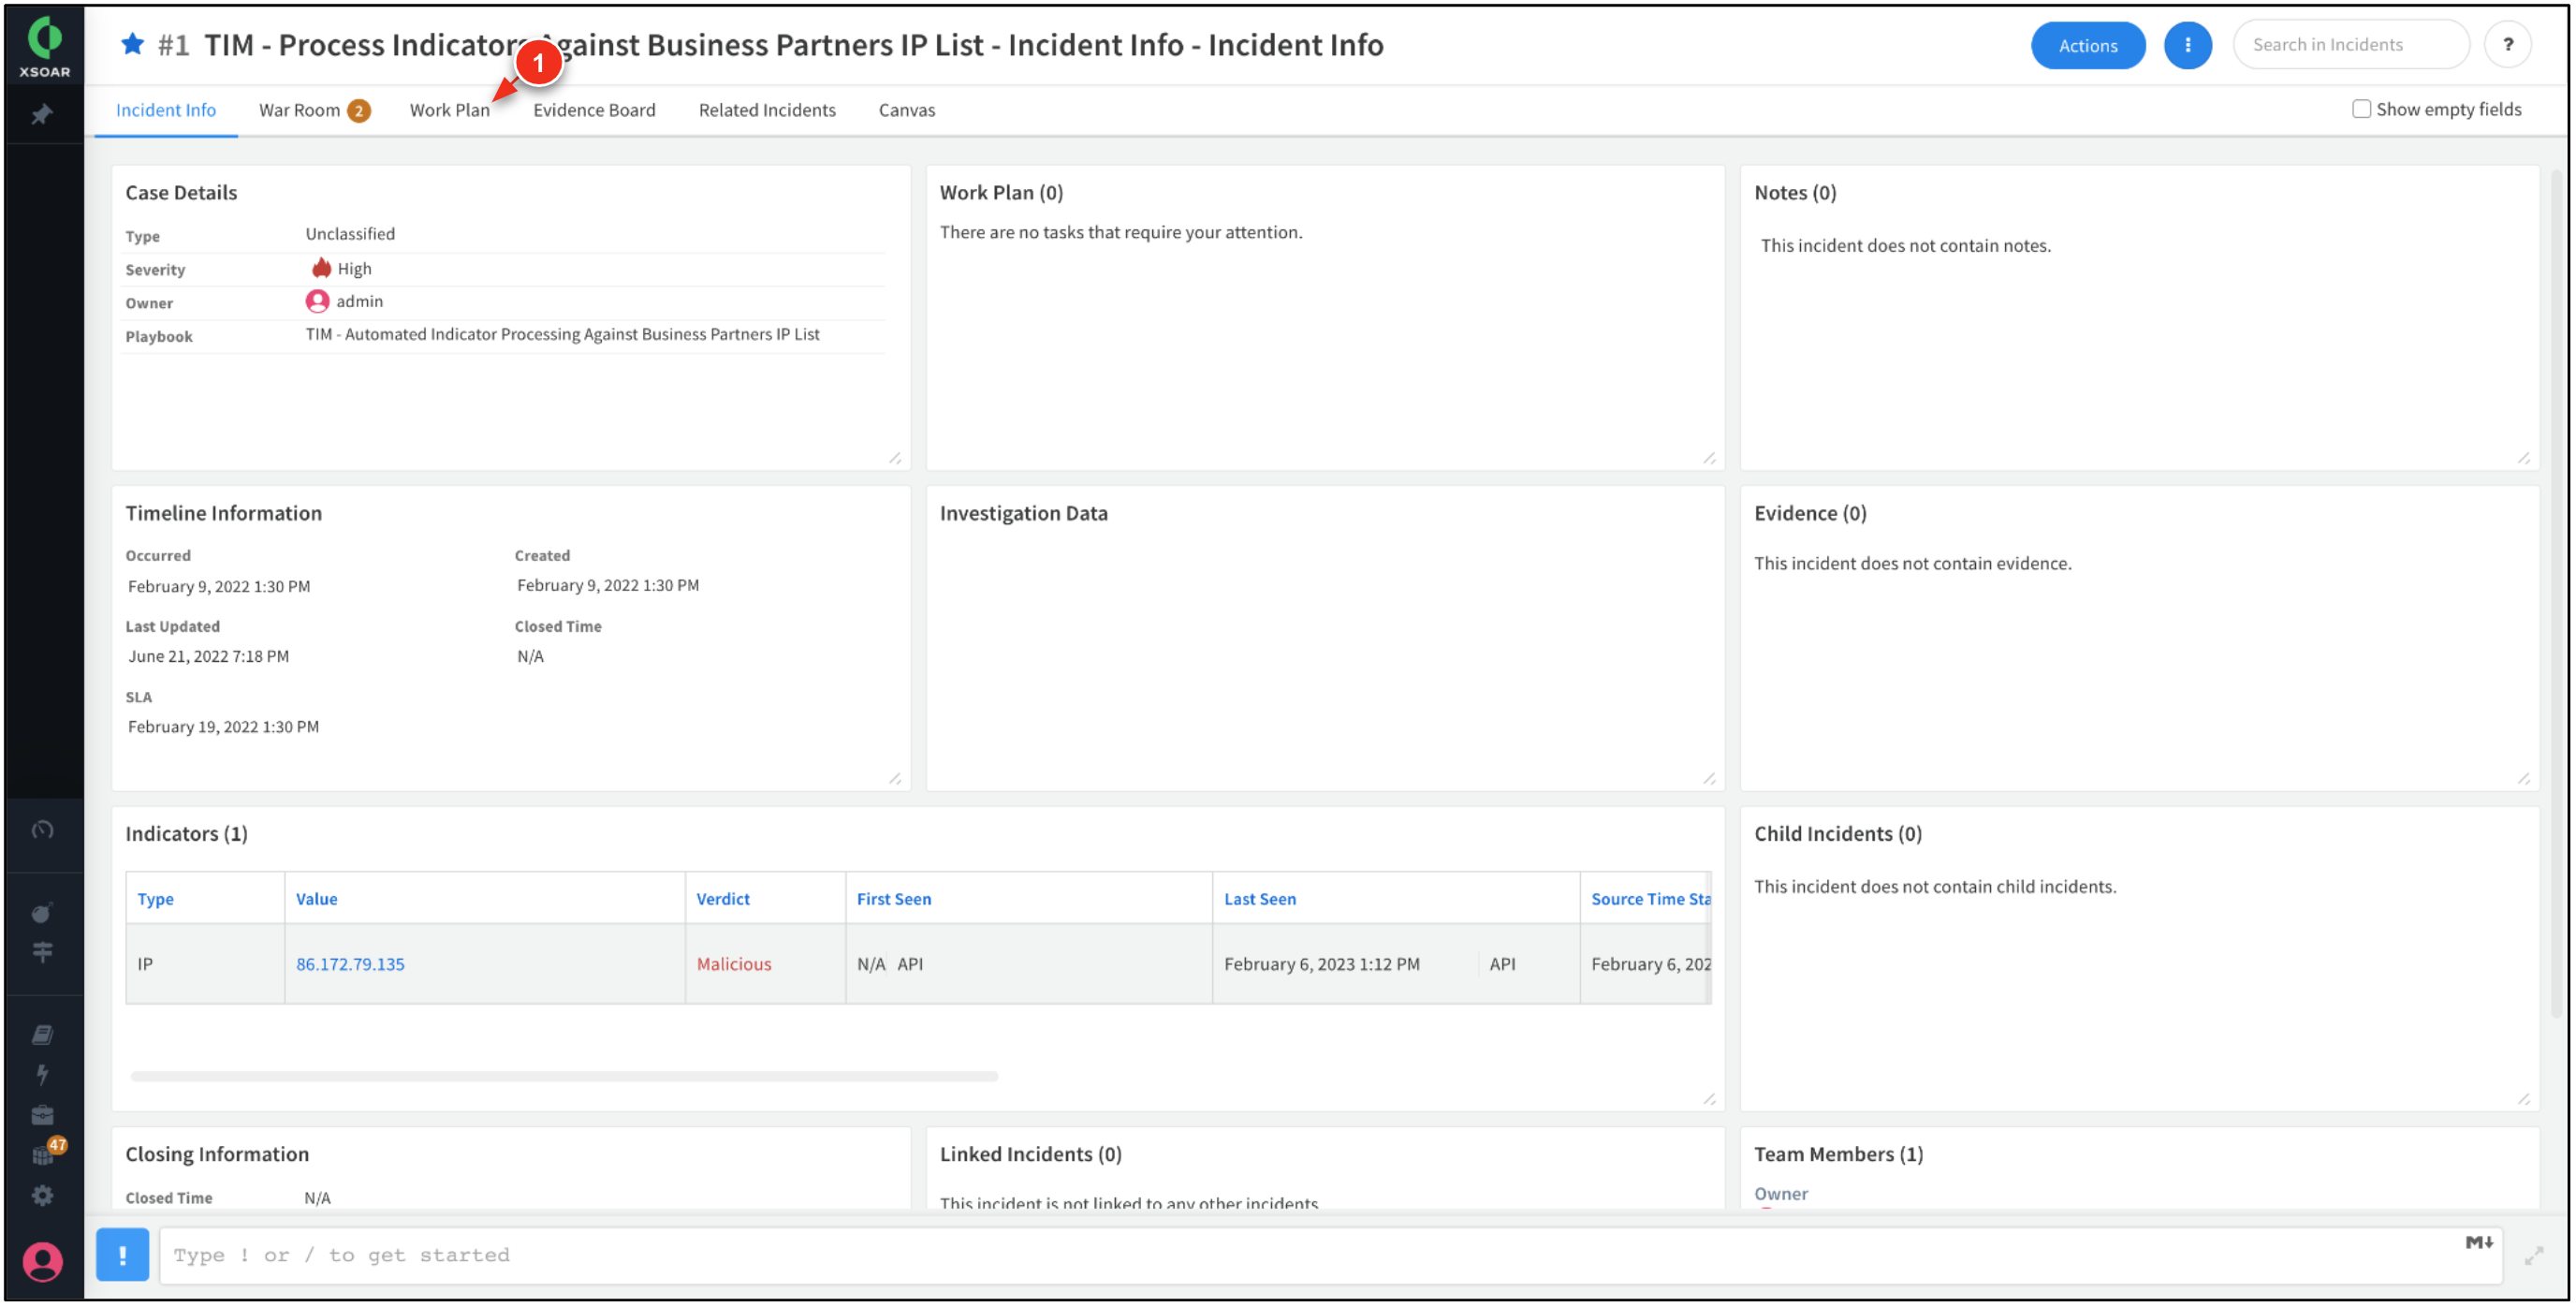This screenshot has height=1307, width=2576.
Task: Enable the Show empty fields checkbox
Action: (x=2361, y=109)
